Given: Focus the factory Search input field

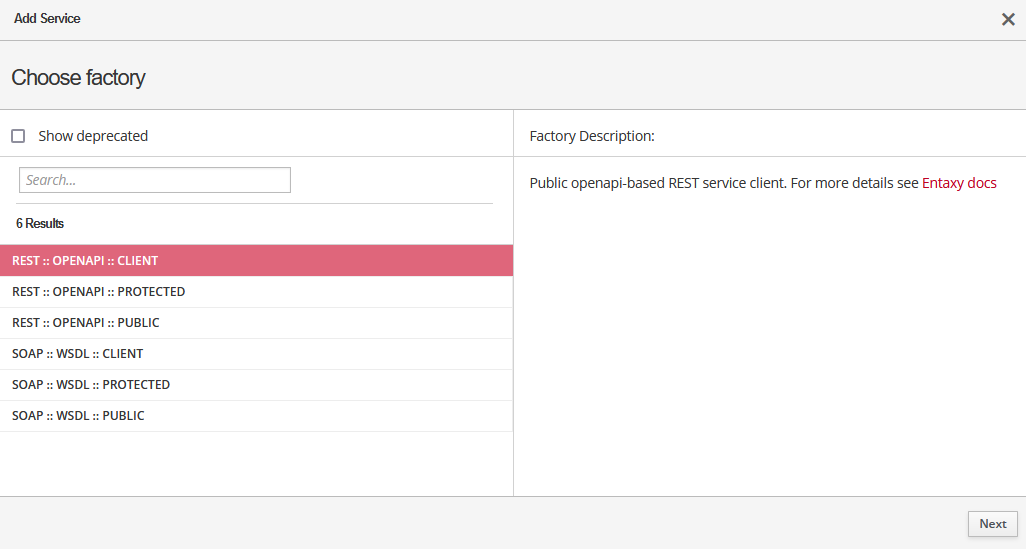Looking at the screenshot, I should [x=155, y=180].
